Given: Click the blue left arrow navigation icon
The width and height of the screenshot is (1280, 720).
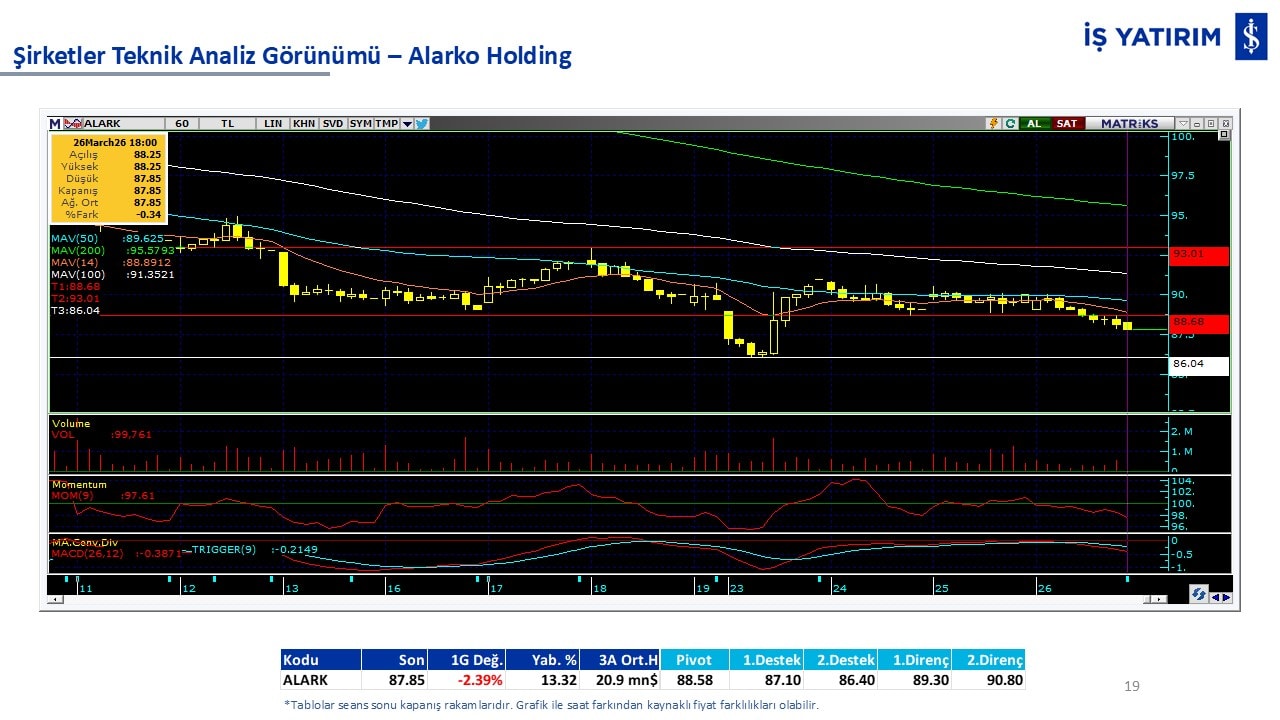Looking at the screenshot, I should pyautogui.click(x=1215, y=597).
